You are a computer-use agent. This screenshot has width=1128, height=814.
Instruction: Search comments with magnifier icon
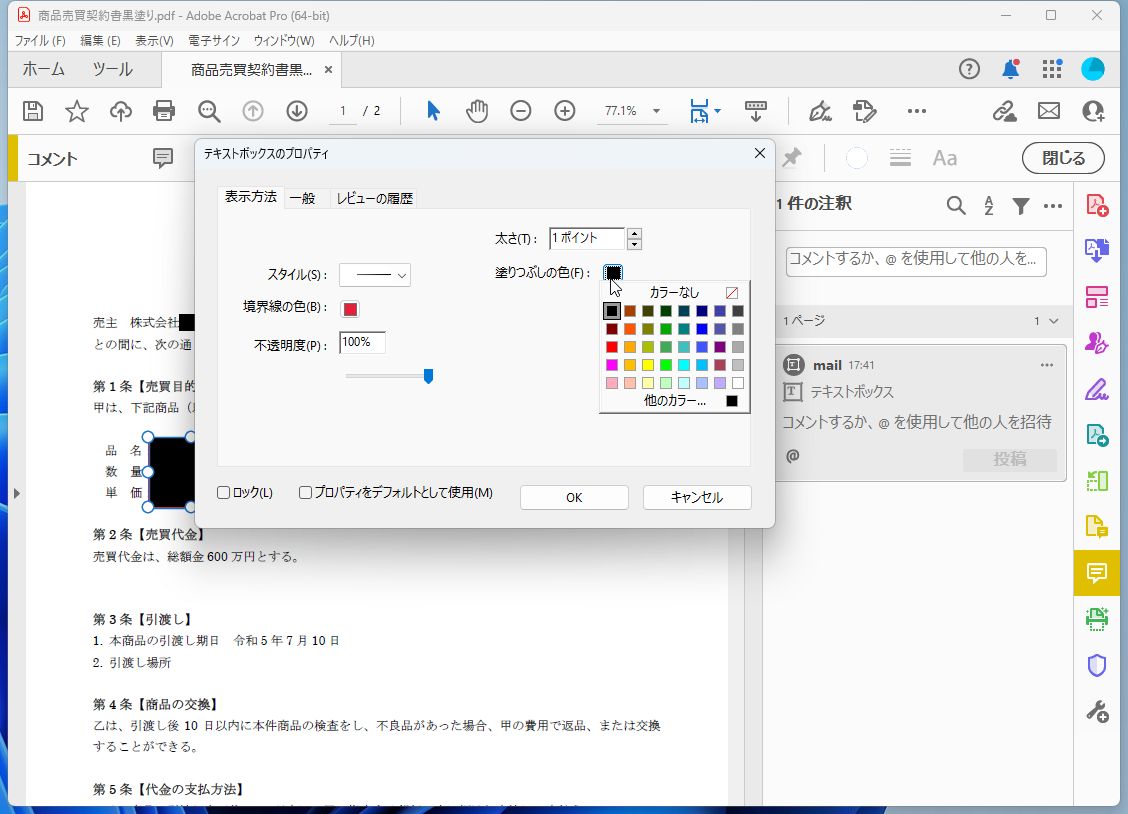956,206
